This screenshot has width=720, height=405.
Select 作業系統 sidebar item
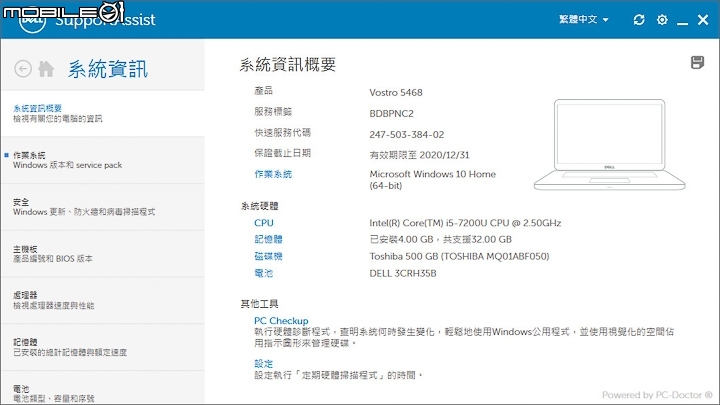click(103, 160)
